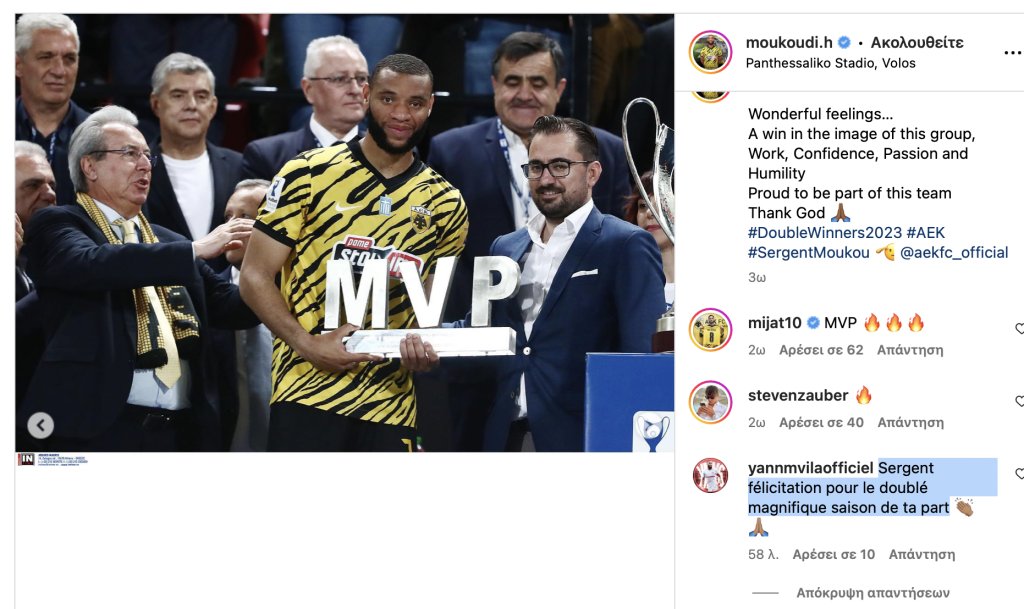Go to previous photo with left arrow
Screen dimensions: 1024x609
coord(40,426)
